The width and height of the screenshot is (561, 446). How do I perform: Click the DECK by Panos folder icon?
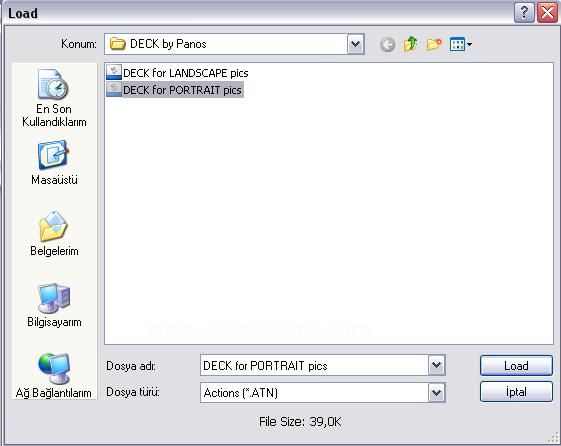(117, 44)
